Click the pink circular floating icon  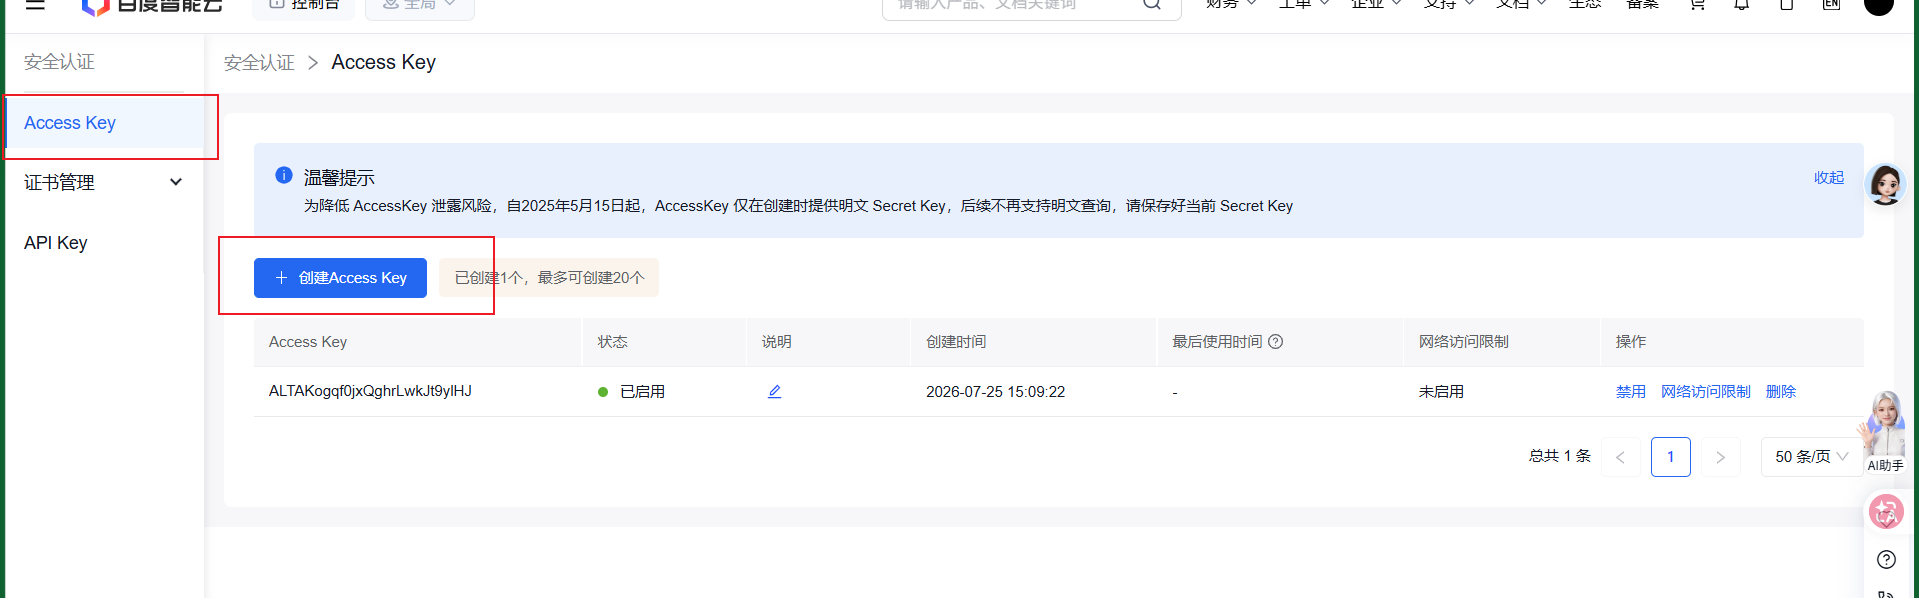(1886, 512)
